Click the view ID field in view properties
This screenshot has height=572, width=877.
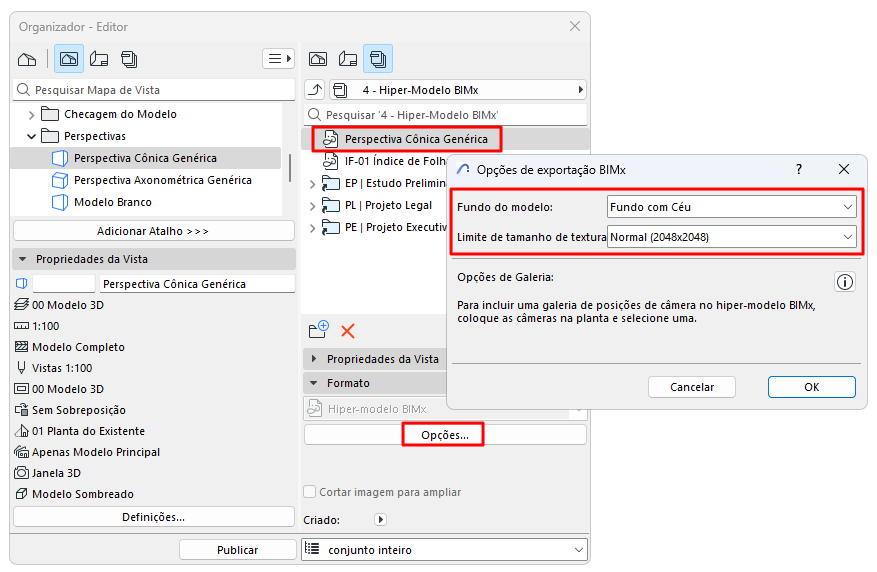[x=64, y=283]
